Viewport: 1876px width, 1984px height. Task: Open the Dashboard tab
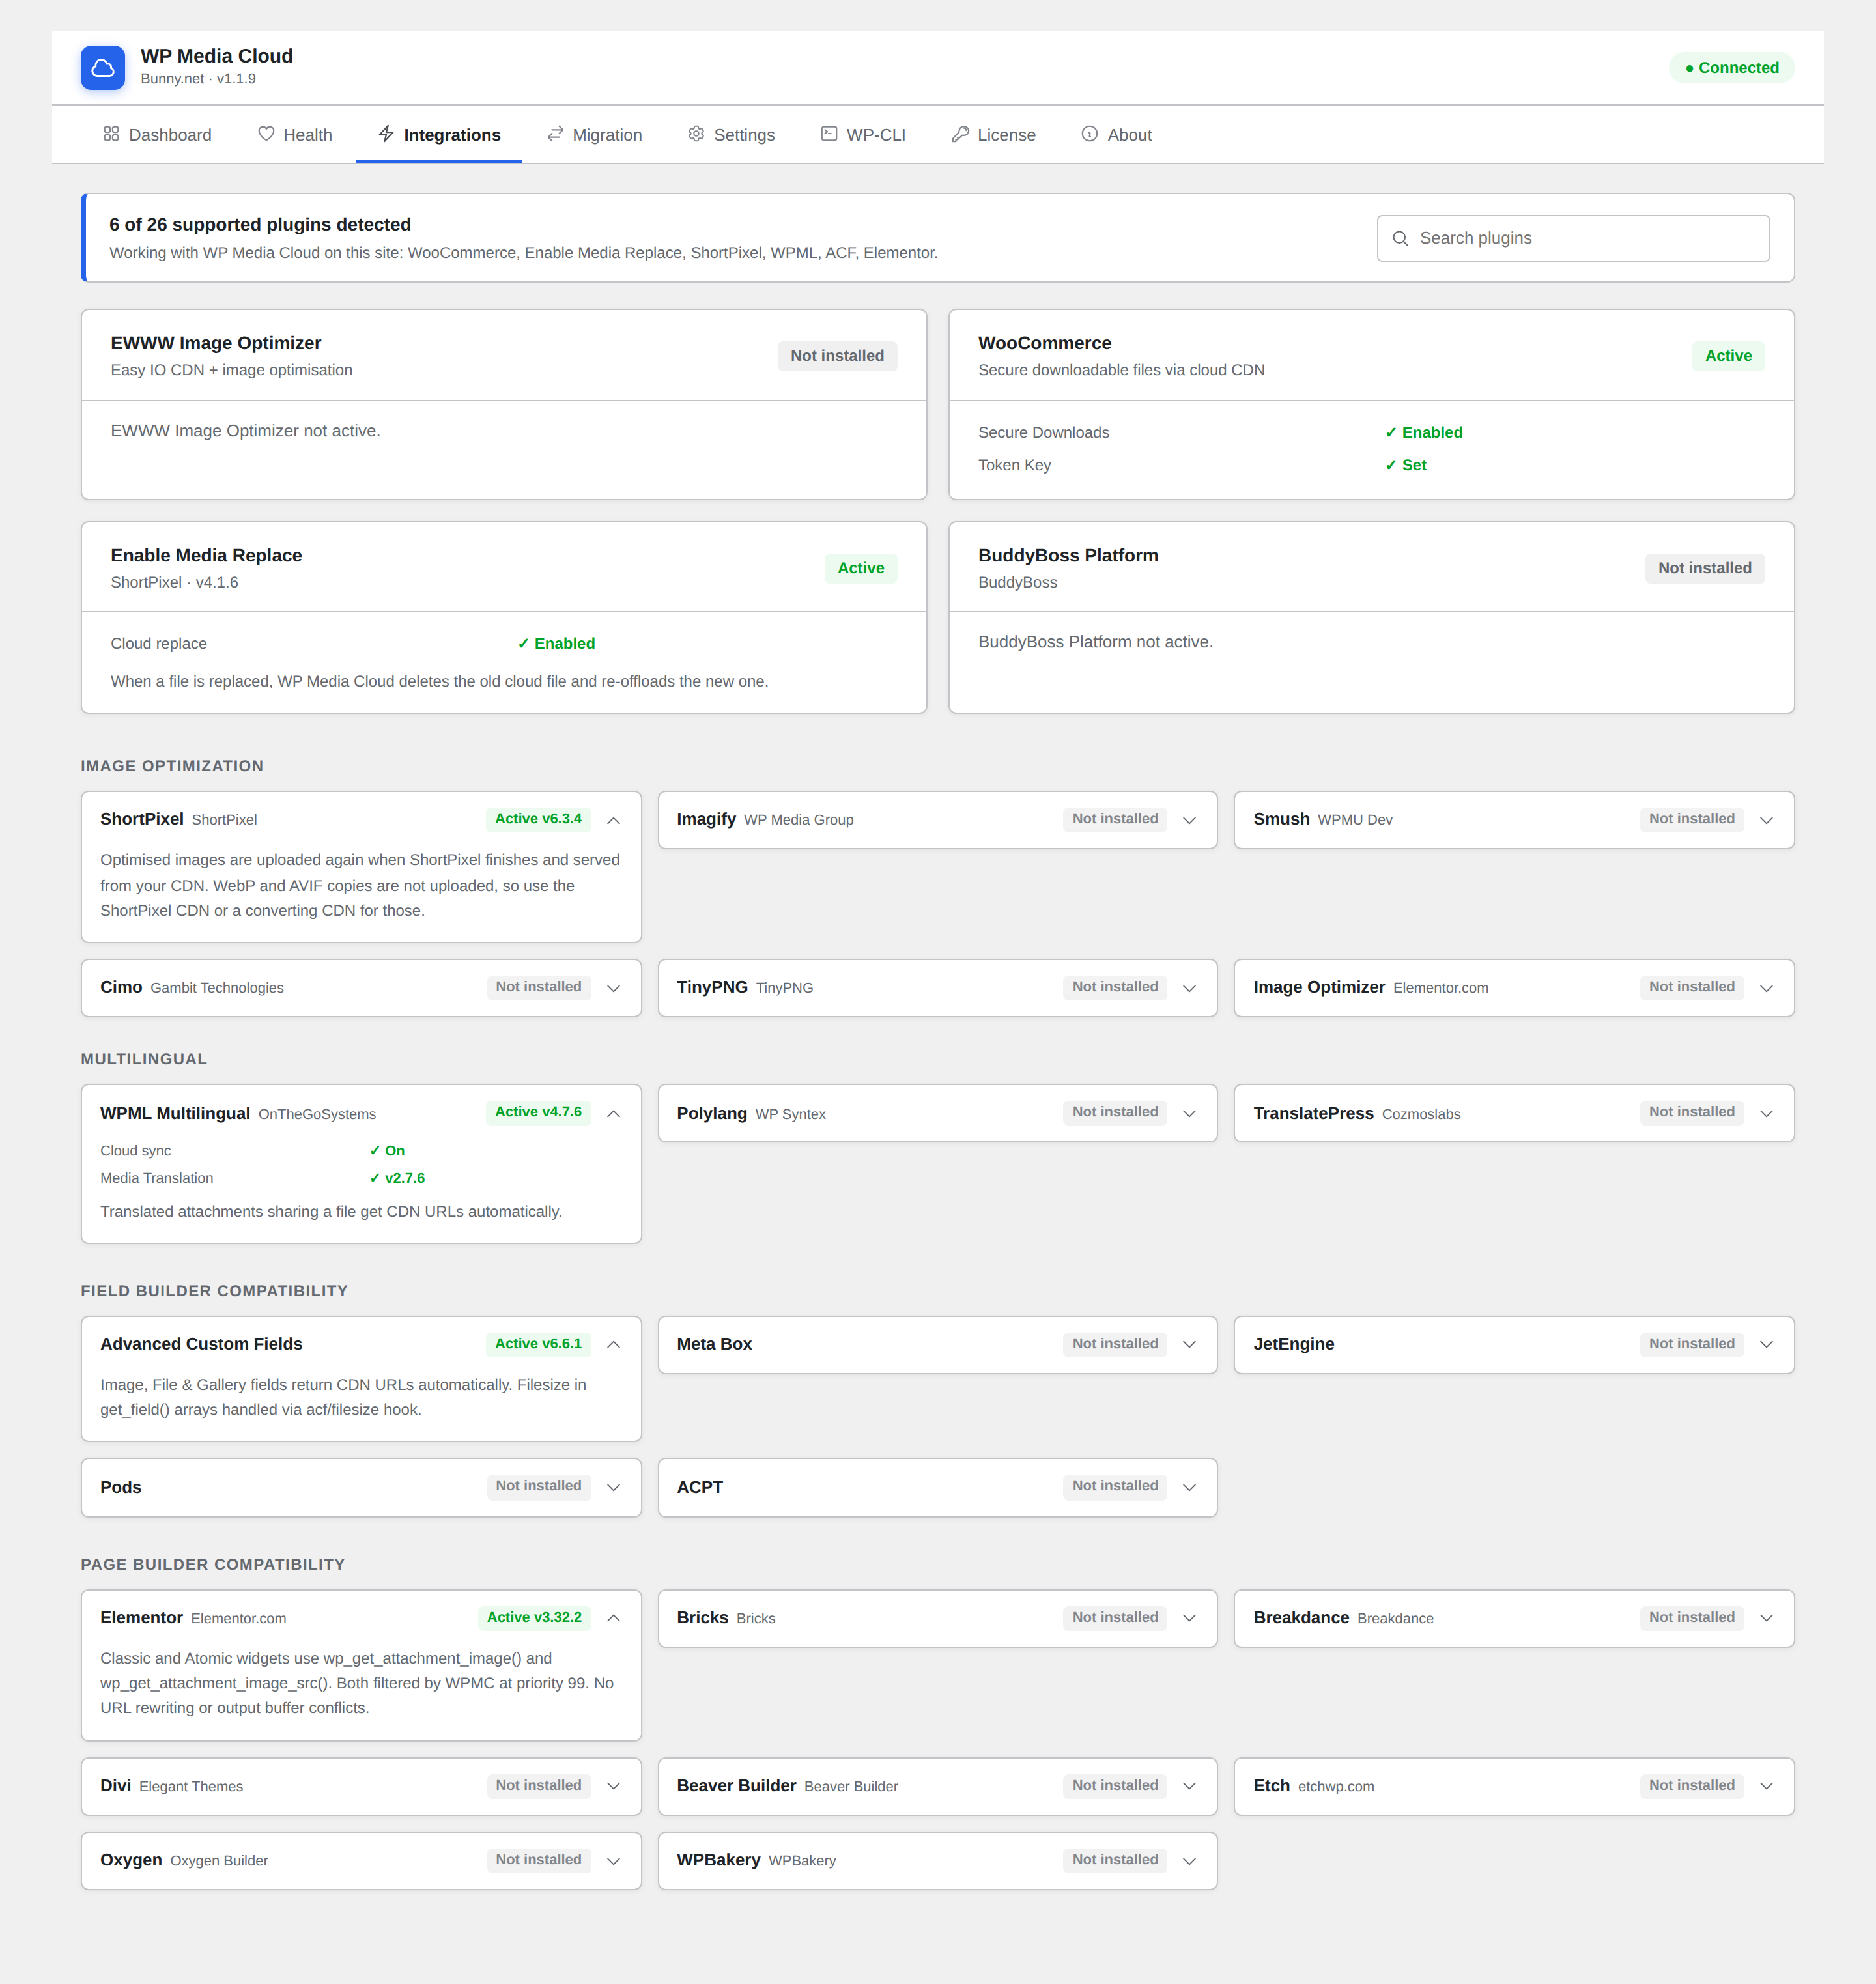157,135
